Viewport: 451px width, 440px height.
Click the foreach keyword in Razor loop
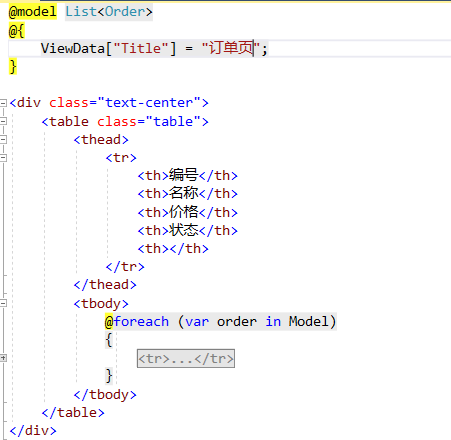click(141, 322)
